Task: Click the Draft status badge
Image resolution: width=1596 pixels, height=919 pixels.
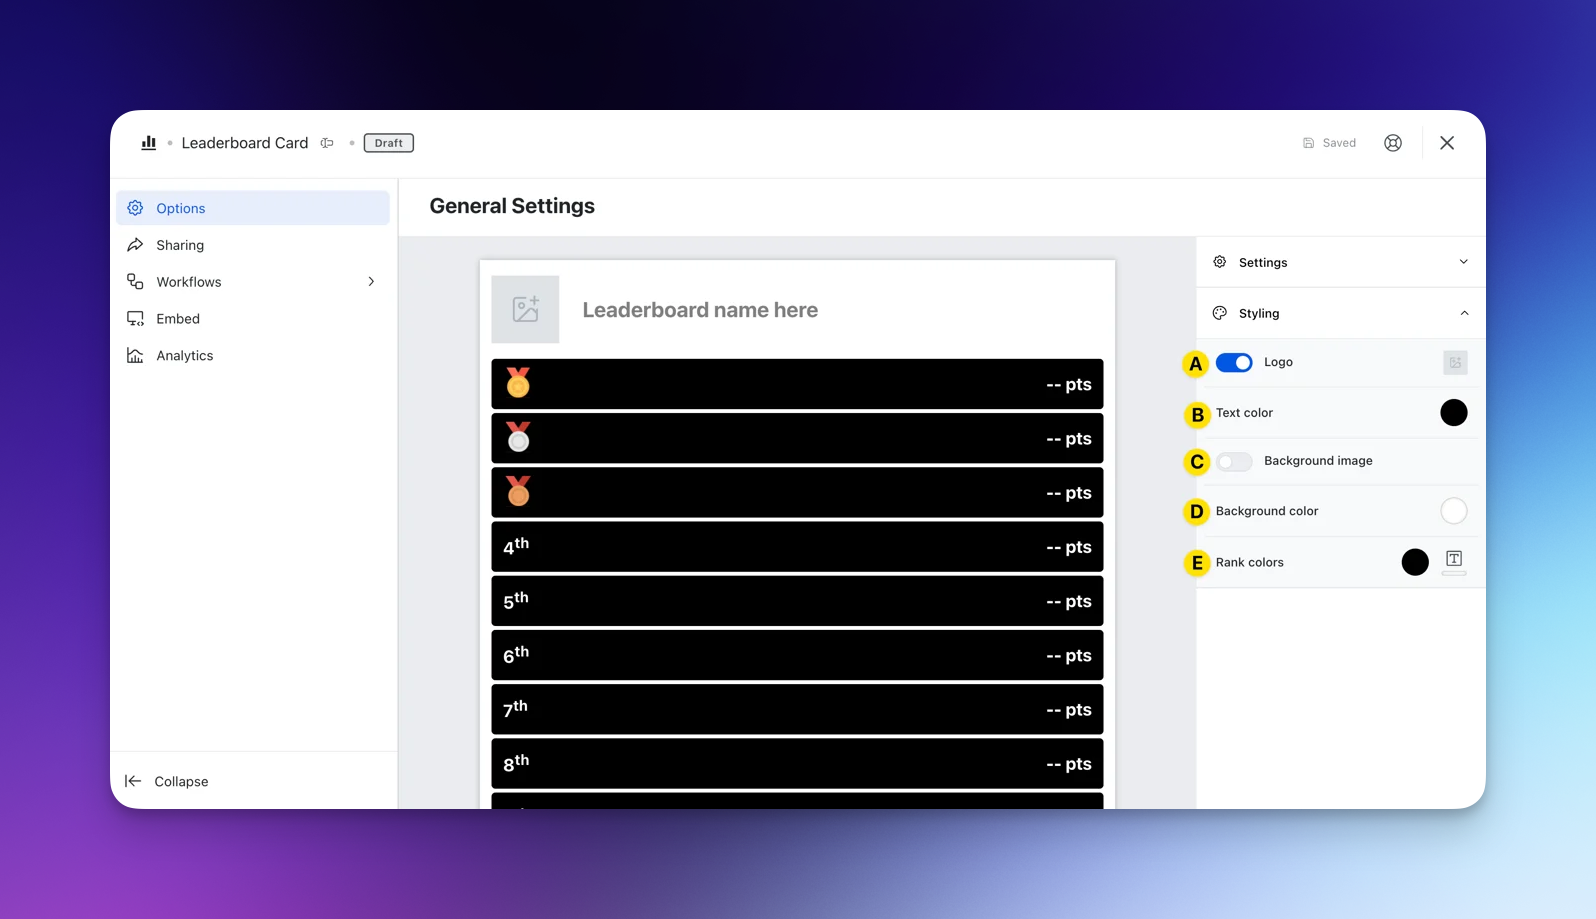Action: 388,143
